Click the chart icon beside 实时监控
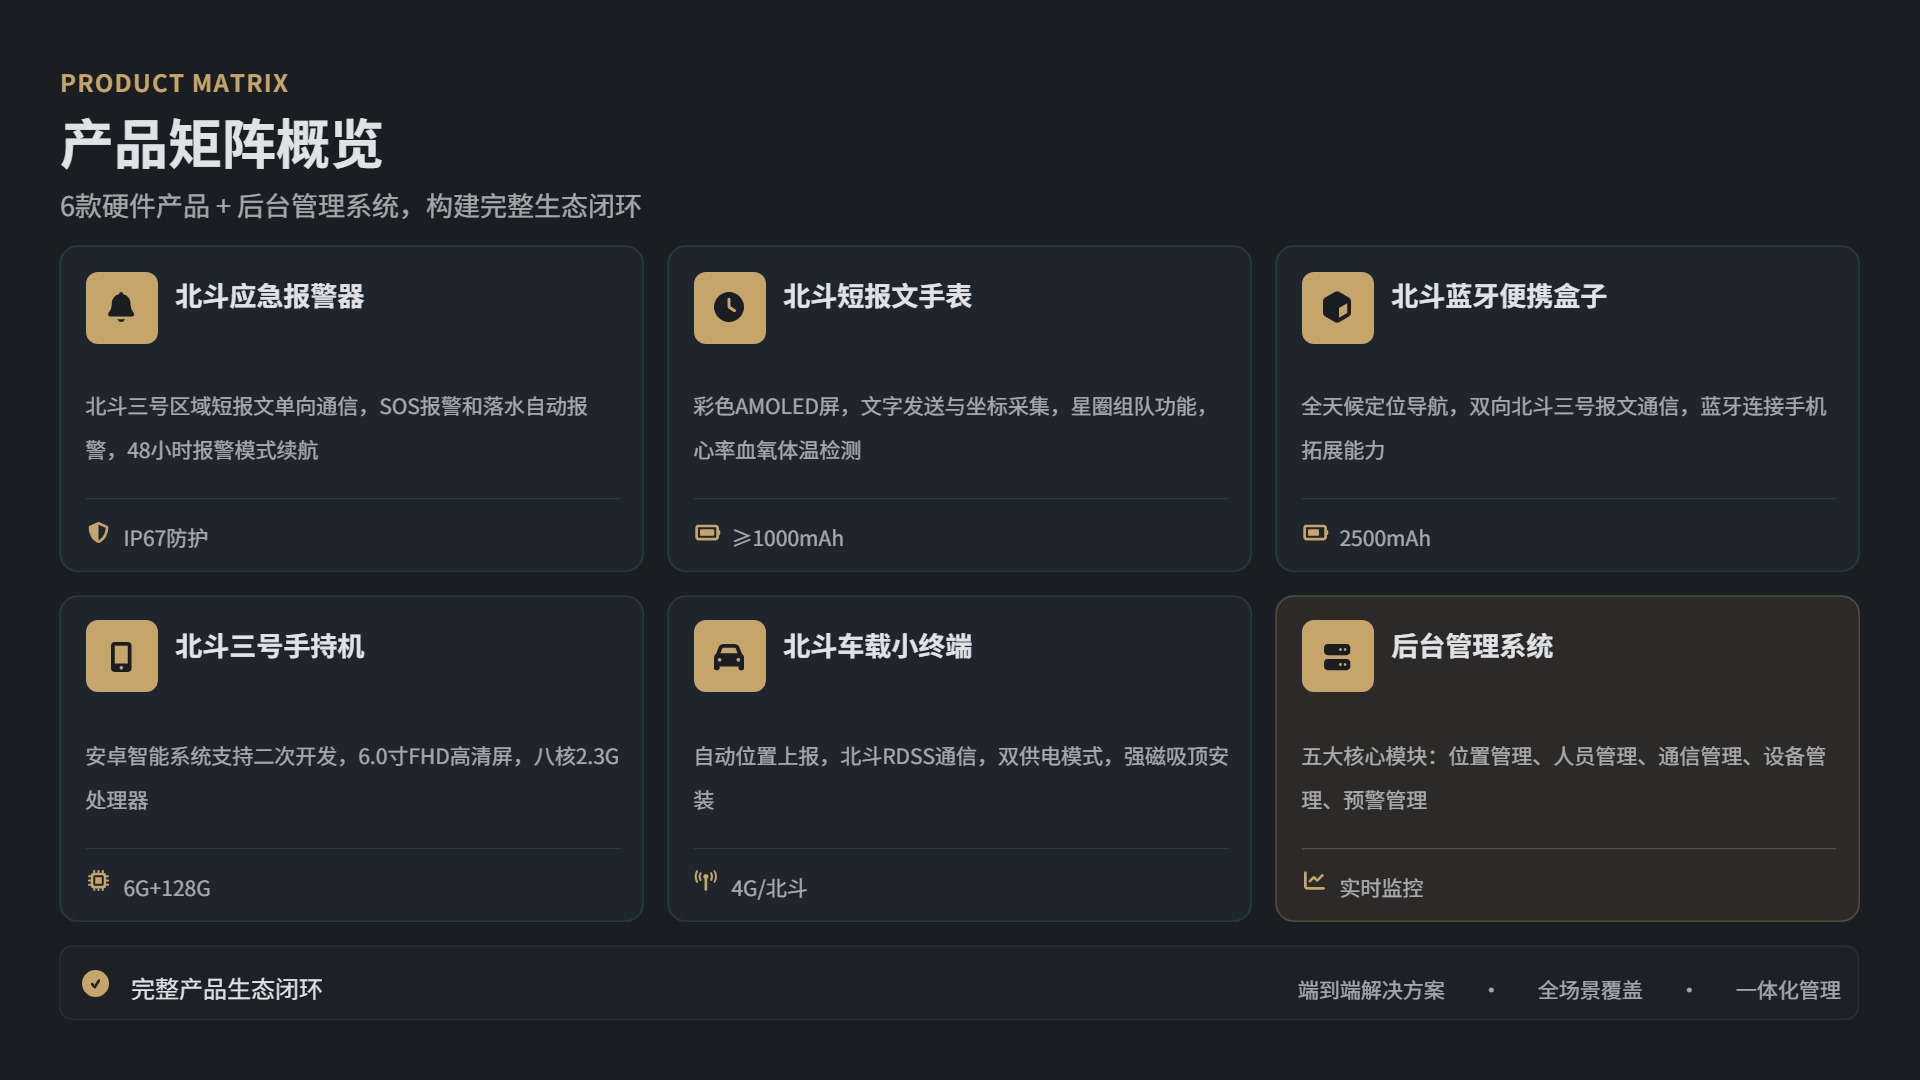Viewport: 1920px width, 1080px height. click(1314, 881)
